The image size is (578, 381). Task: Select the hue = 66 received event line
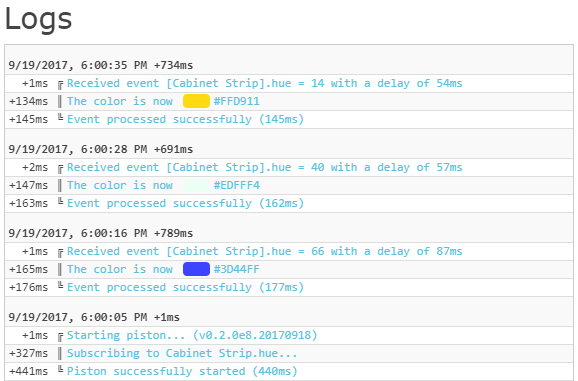(x=264, y=251)
